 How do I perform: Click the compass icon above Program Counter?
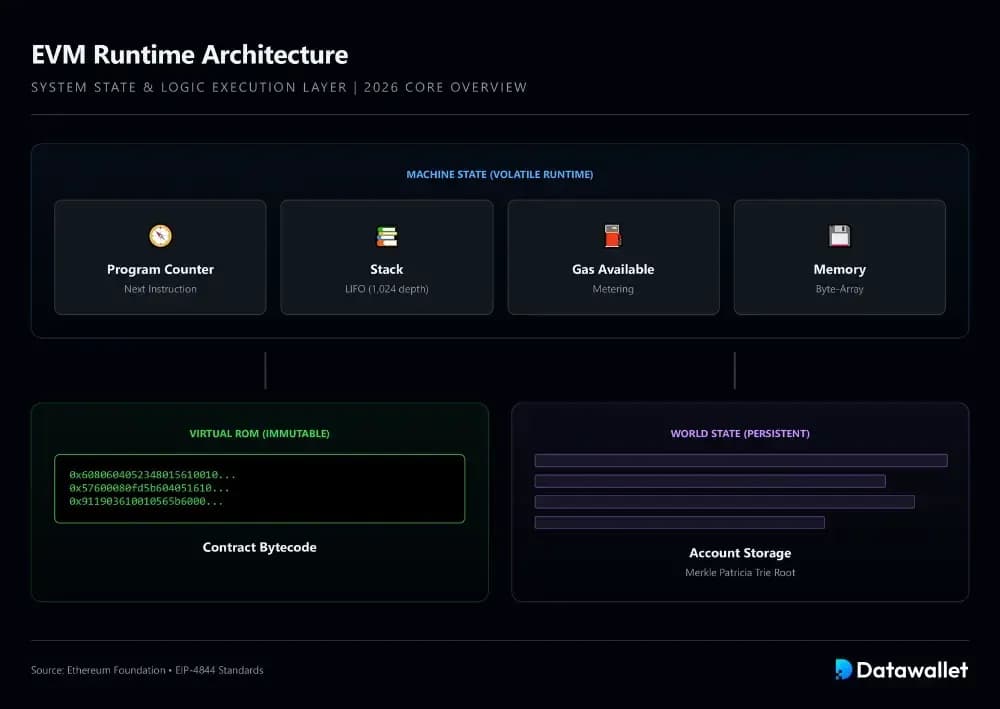click(160, 237)
